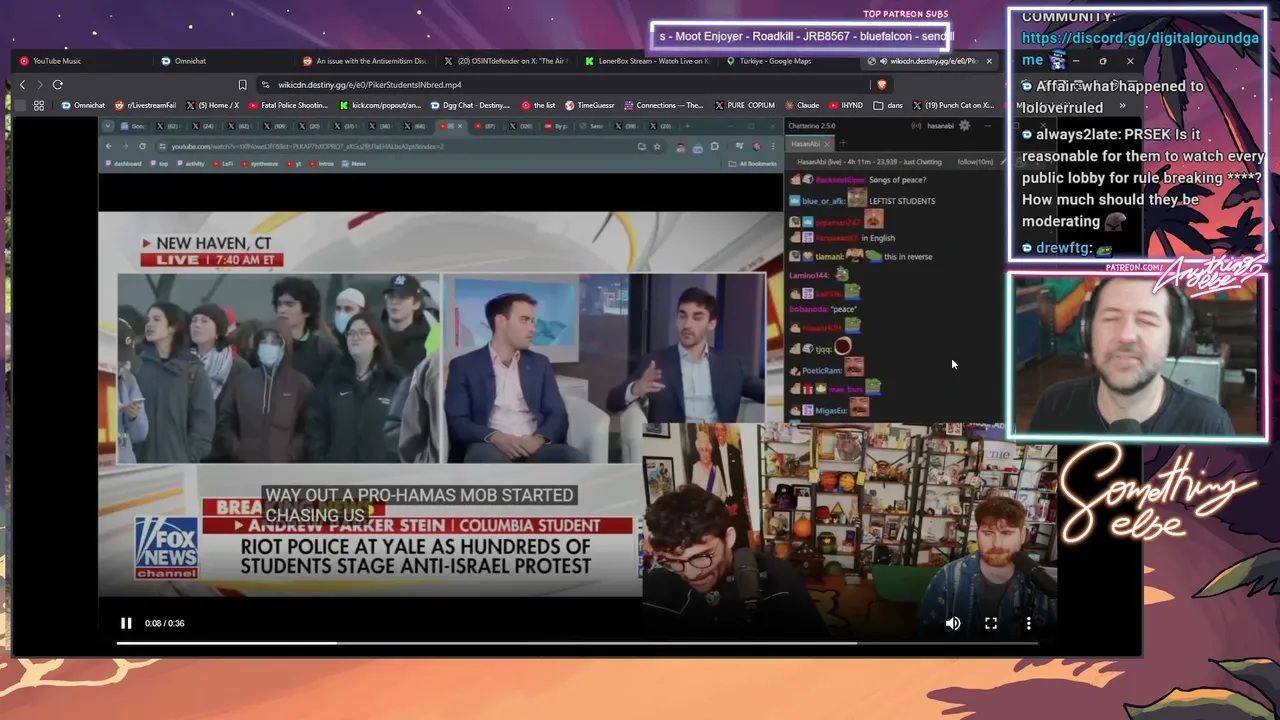1280x720 pixels.
Task: Enter fullscreen on the video player
Action: tap(991, 623)
